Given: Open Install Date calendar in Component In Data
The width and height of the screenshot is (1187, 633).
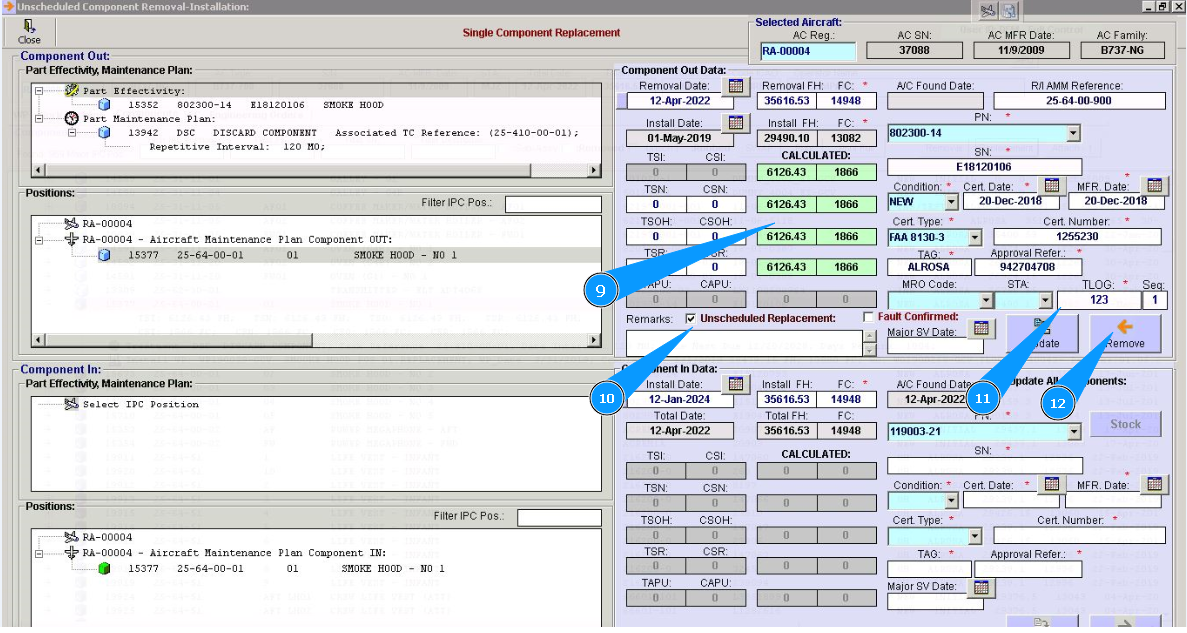Looking at the screenshot, I should 736,384.
